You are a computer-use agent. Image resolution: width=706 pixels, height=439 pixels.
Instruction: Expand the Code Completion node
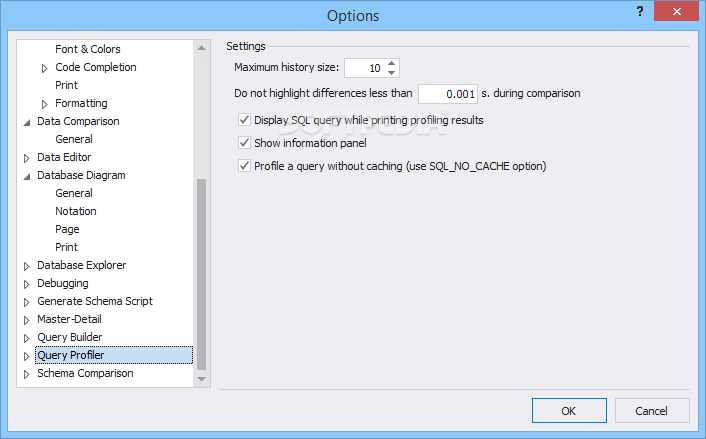click(x=44, y=68)
